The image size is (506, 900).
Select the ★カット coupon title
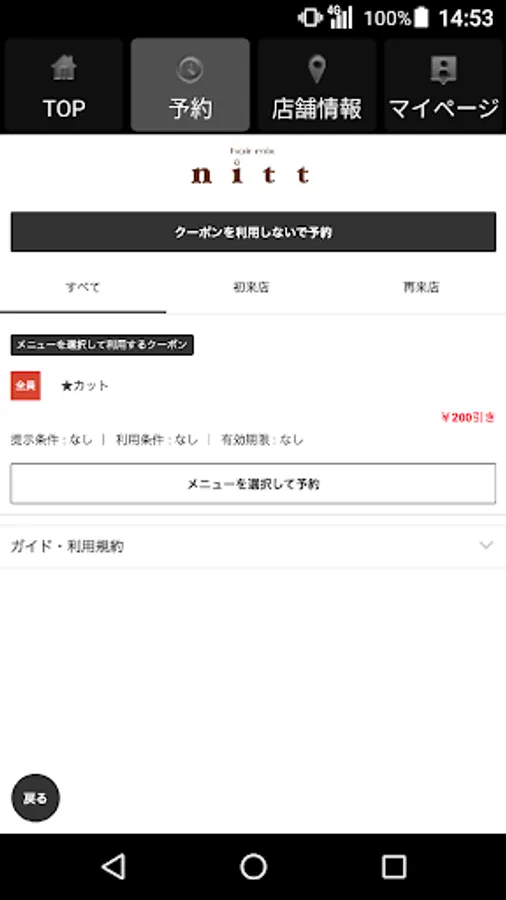(x=85, y=386)
